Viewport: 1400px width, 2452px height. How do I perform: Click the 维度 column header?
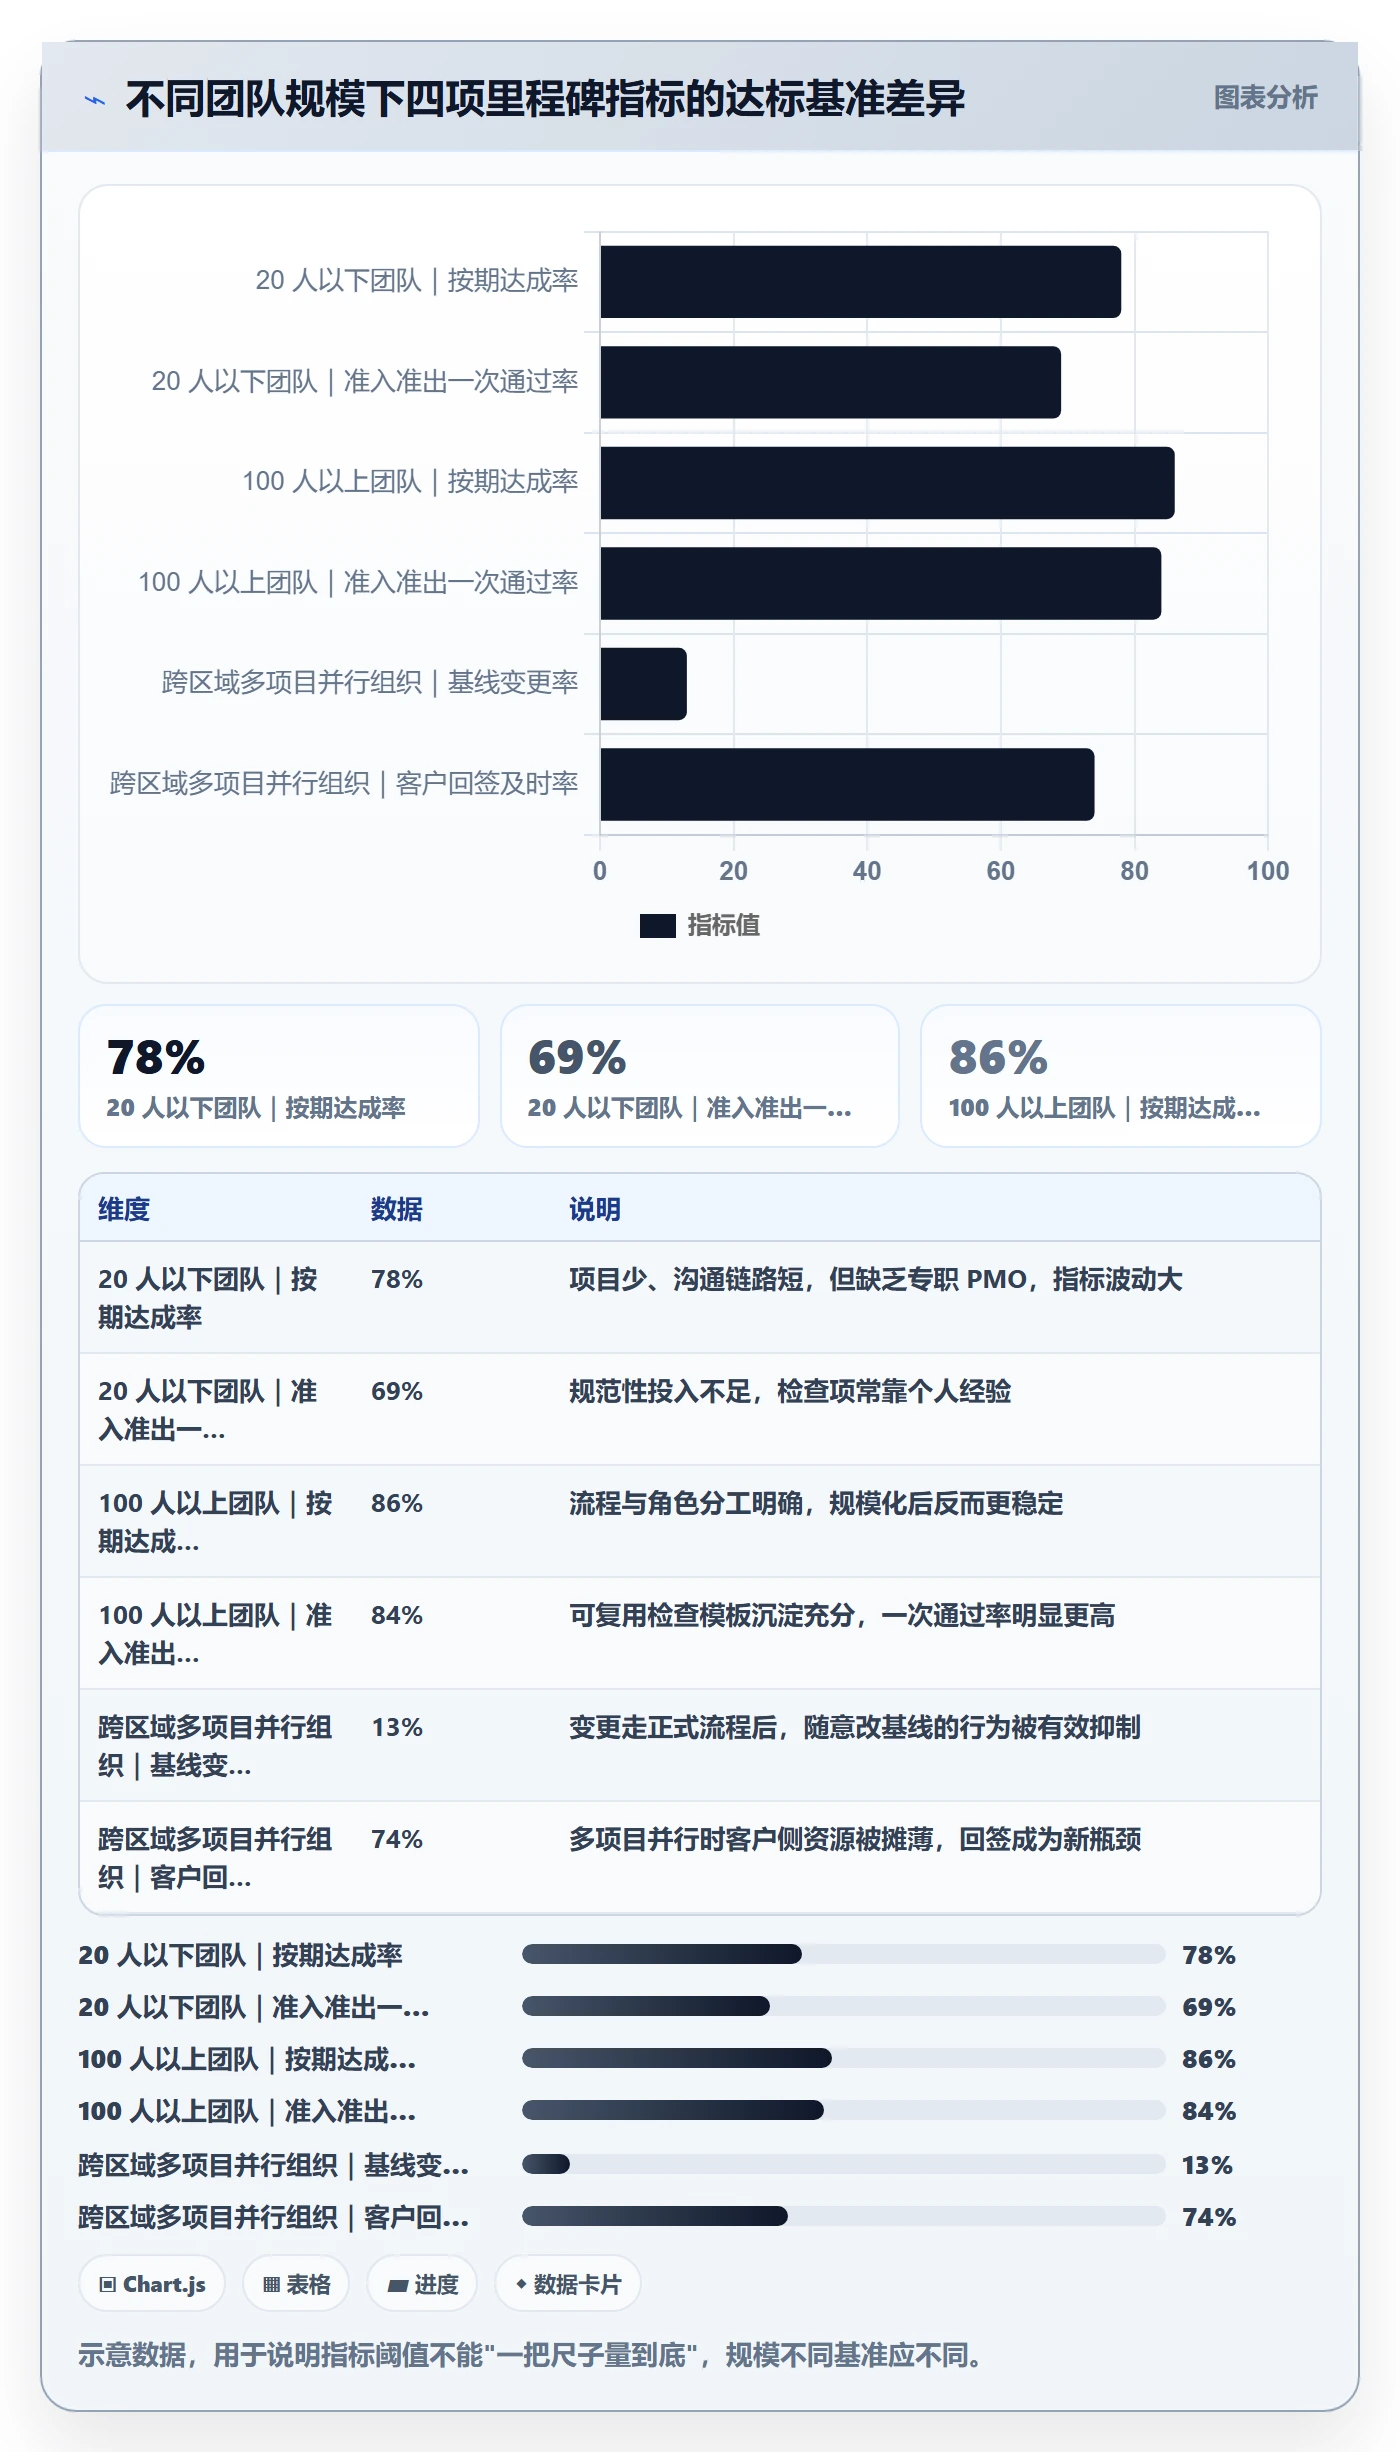124,1209
